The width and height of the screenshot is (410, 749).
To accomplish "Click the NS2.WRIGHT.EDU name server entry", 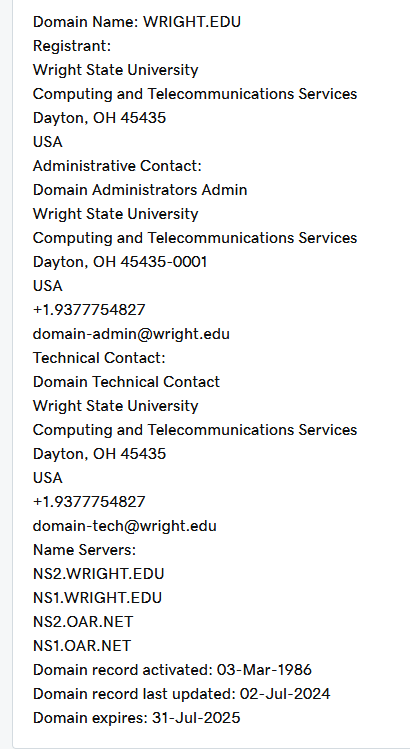I will pyautogui.click(x=98, y=574).
